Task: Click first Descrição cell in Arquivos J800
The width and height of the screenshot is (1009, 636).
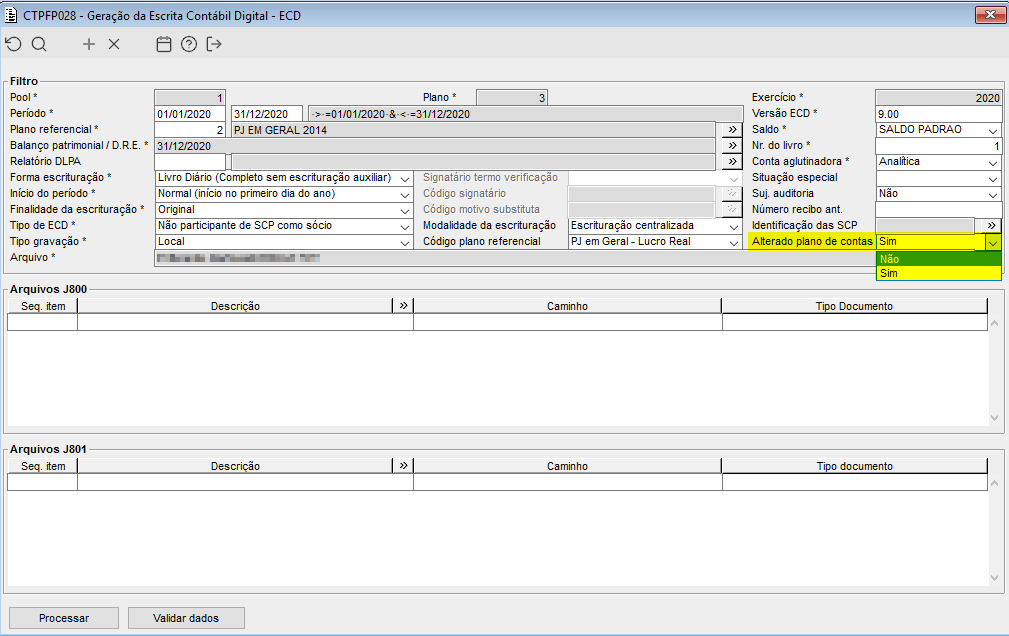Action: [x=245, y=322]
